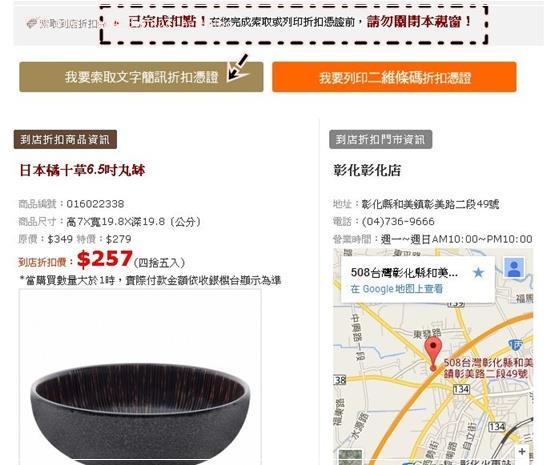Click the orange print QR code voucher button
550x465 pixels.
[x=394, y=77]
